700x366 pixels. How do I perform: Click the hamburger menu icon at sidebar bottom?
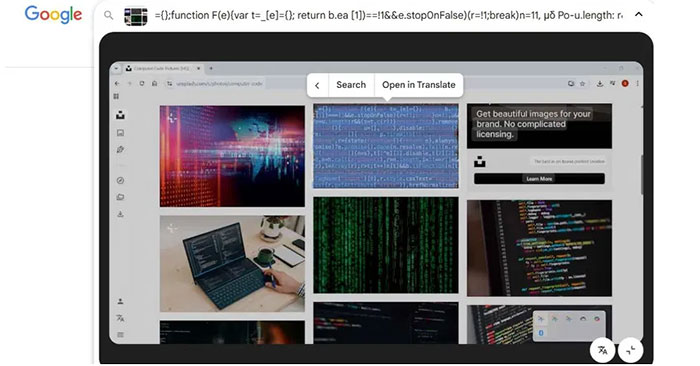click(120, 335)
